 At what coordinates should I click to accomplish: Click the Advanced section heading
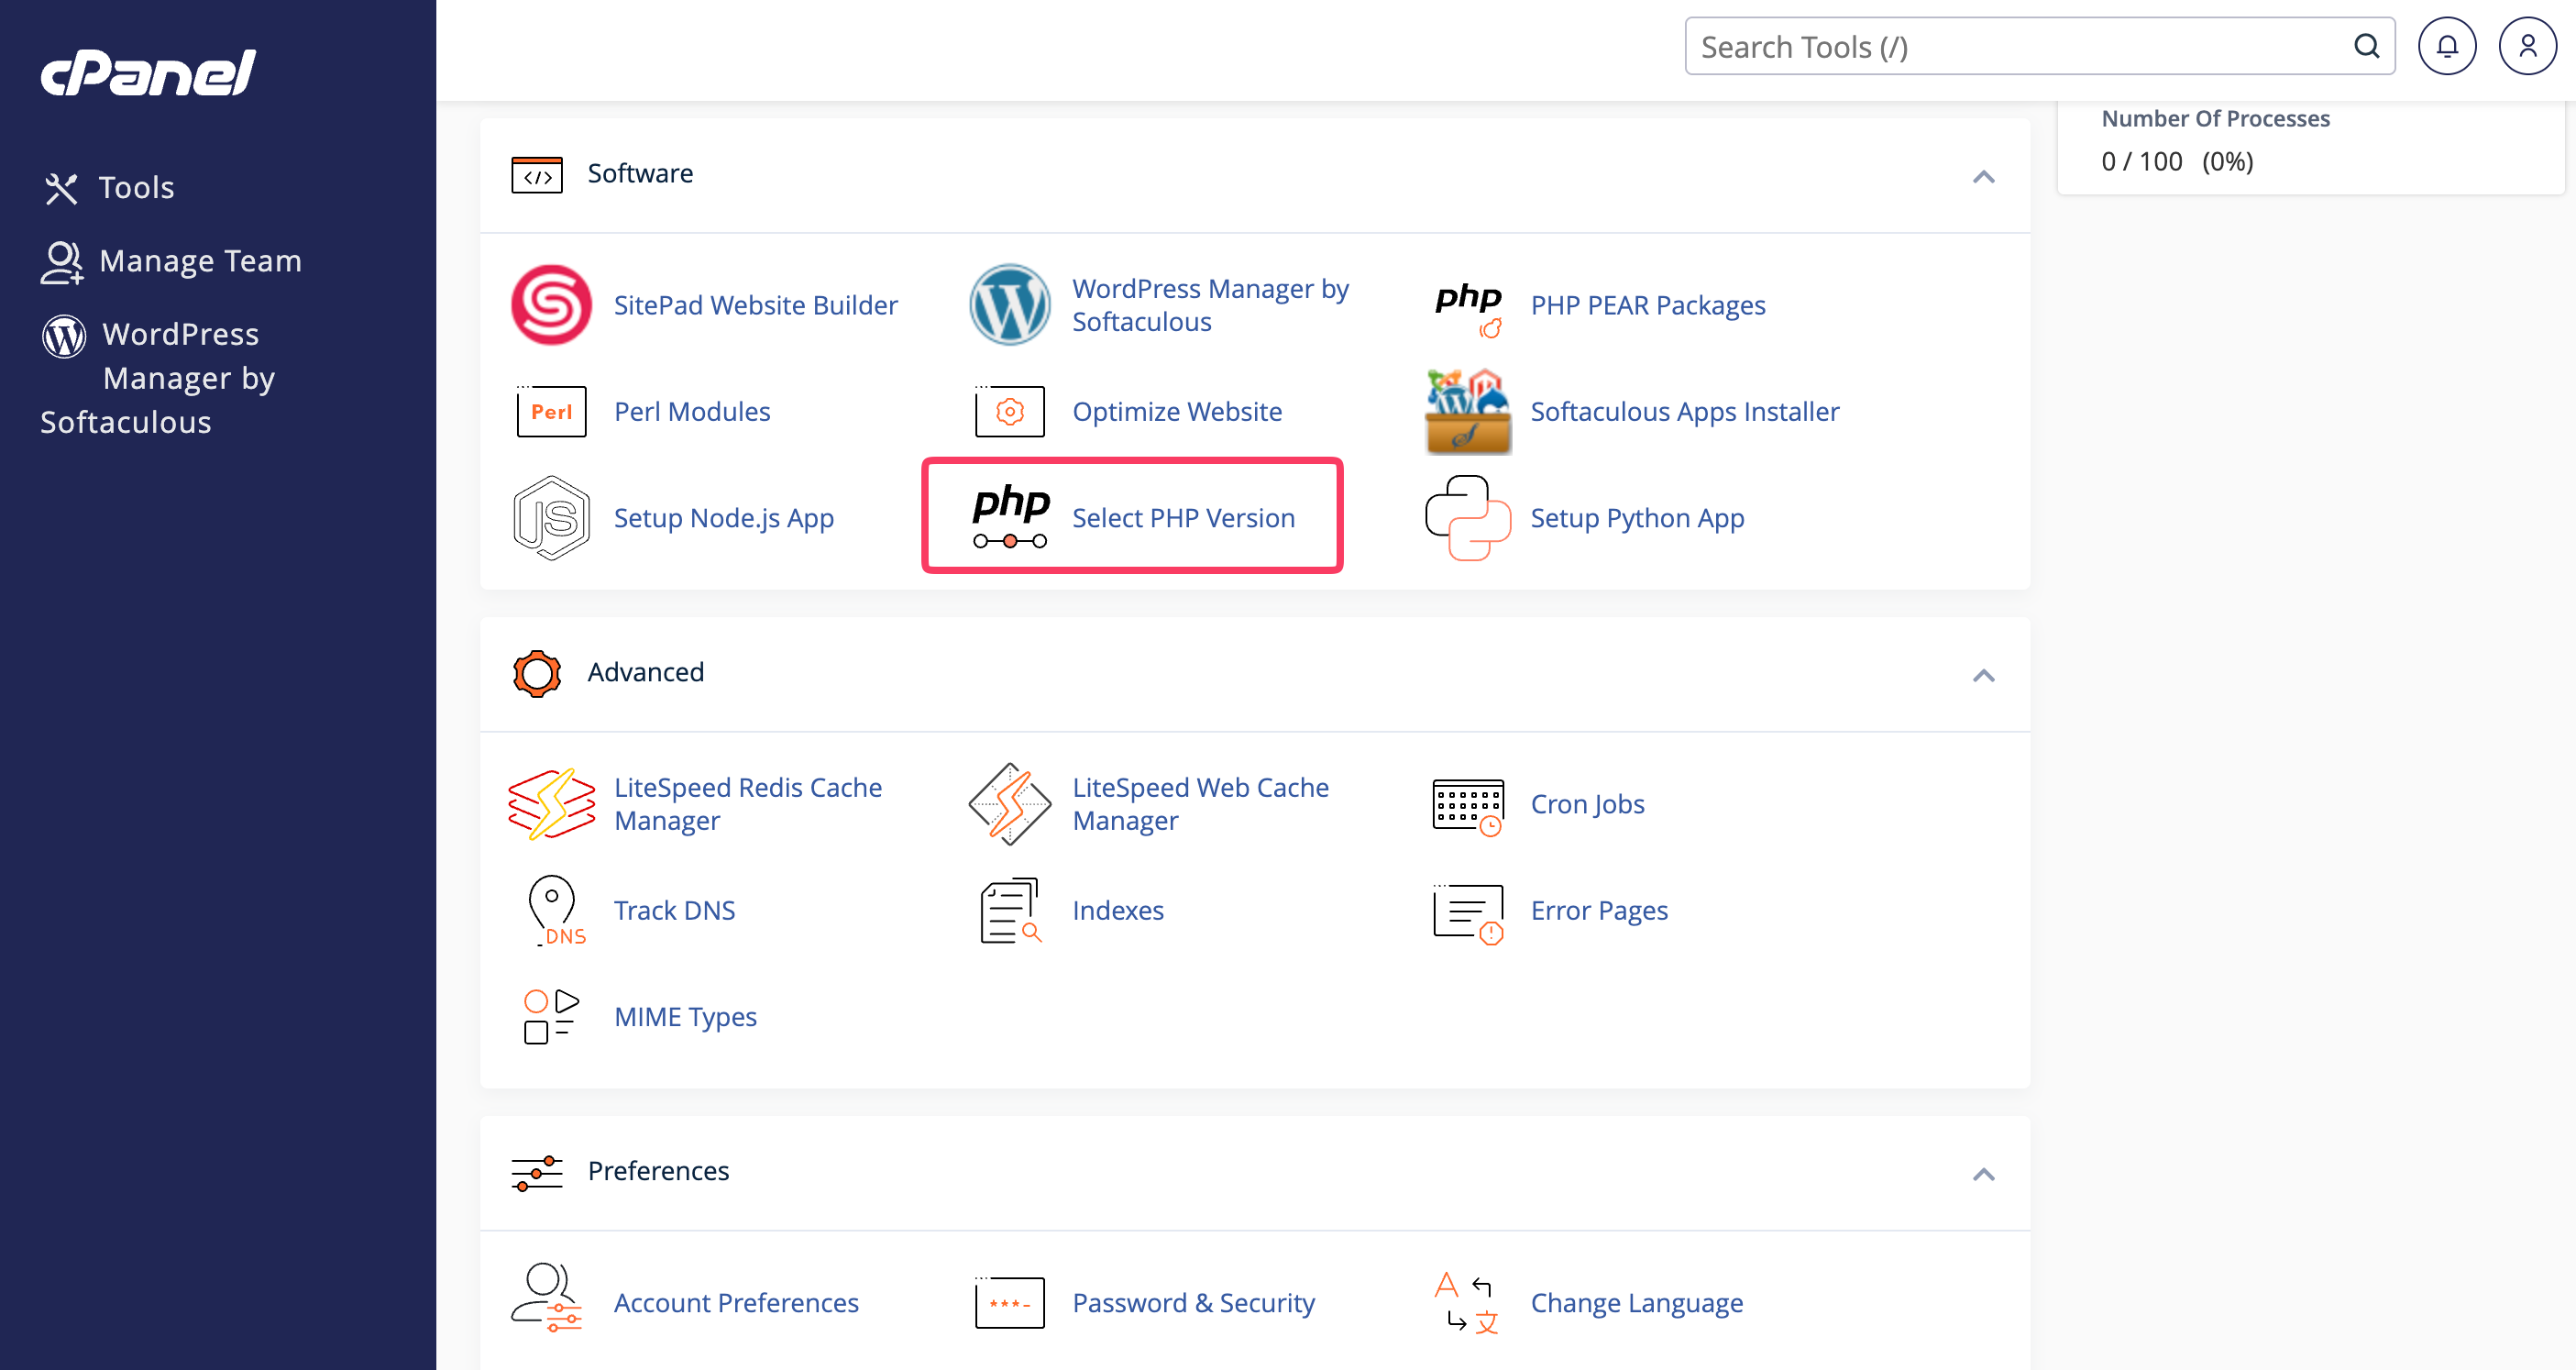[646, 673]
